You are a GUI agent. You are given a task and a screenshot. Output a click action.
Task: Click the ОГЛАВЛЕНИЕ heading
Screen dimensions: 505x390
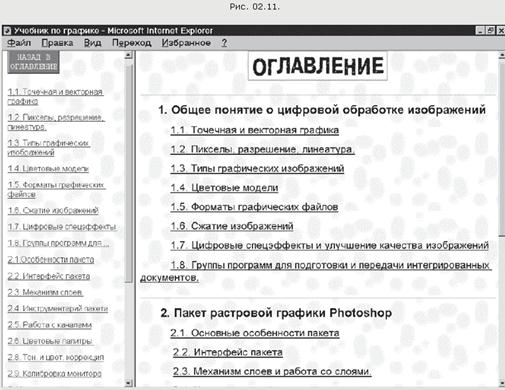pos(318,66)
